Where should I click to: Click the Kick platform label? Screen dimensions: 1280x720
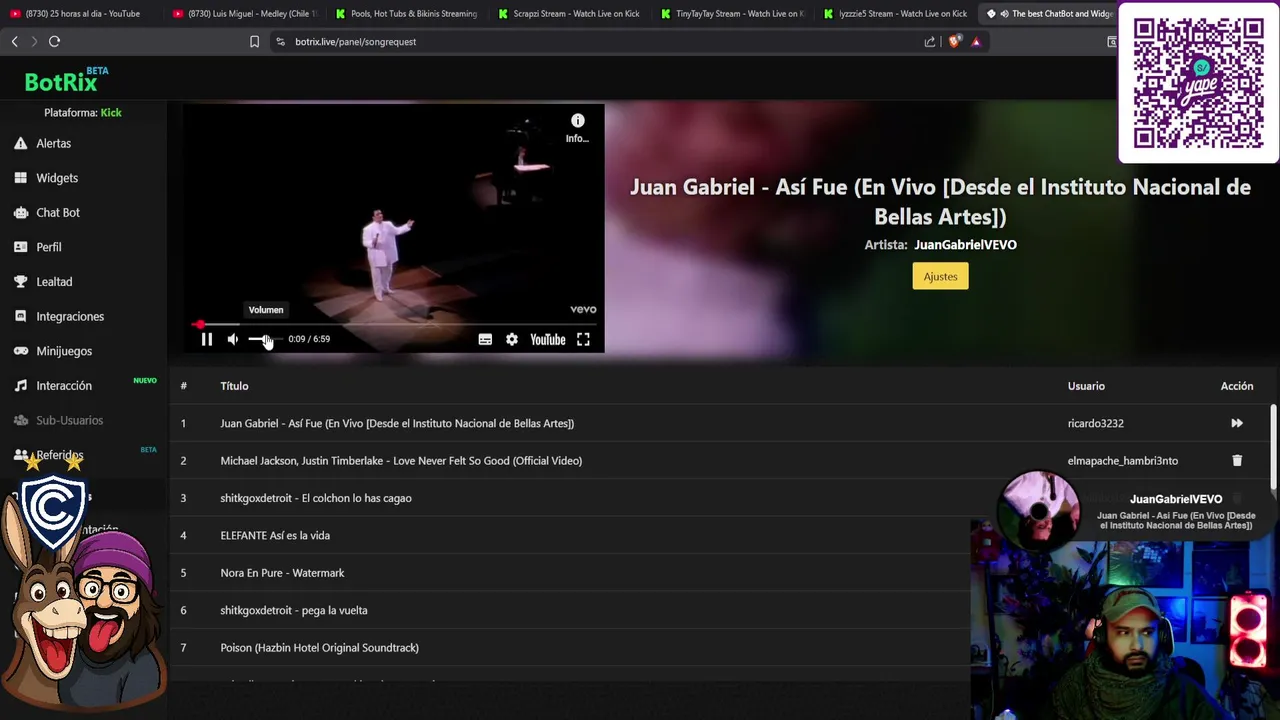tap(111, 113)
